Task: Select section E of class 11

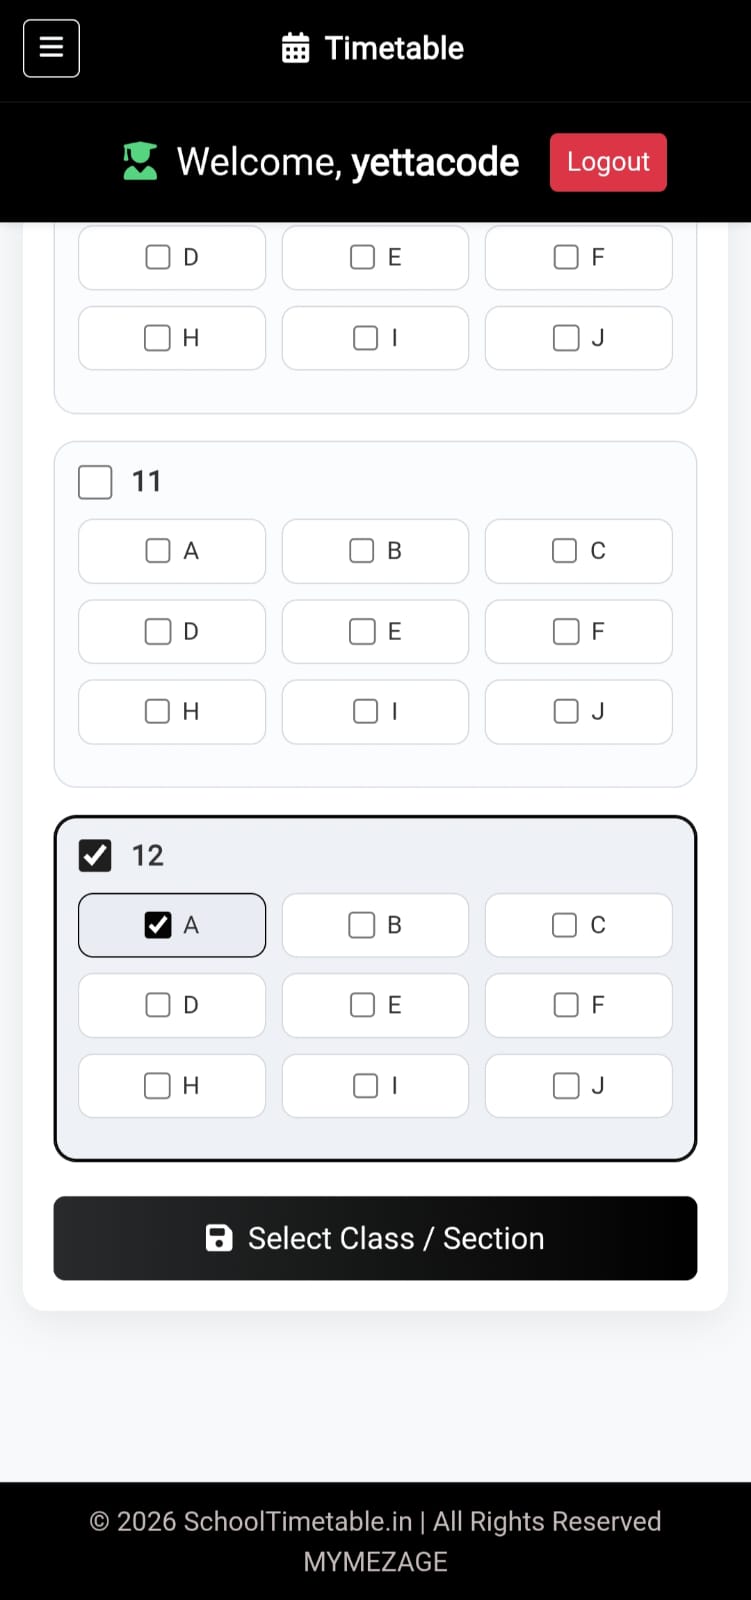Action: [360, 631]
